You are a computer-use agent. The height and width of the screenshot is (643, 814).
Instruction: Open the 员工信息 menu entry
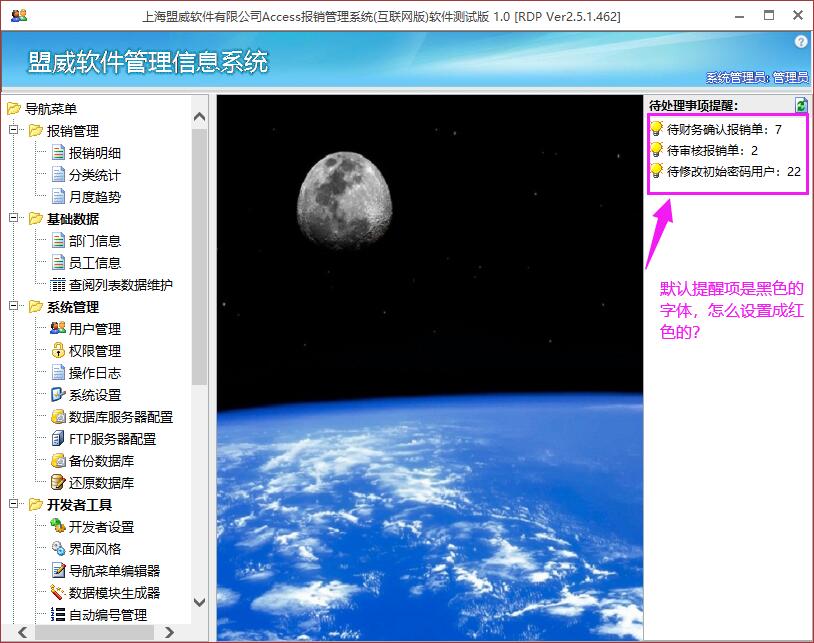[95, 263]
